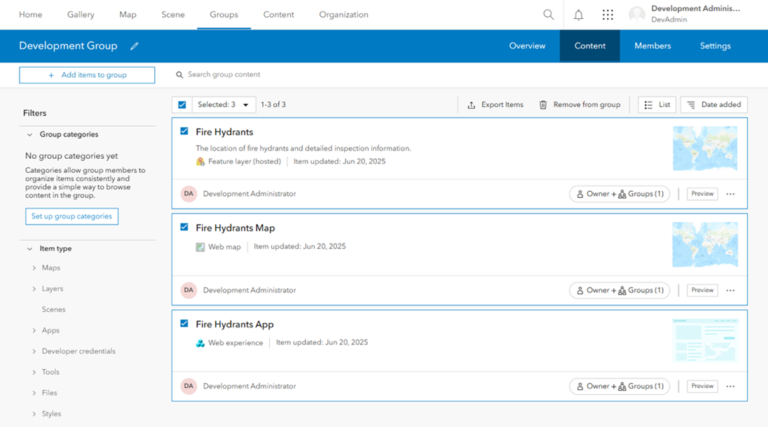This screenshot has width=768, height=427.
Task: Click the List view icon
Action: [x=648, y=105]
